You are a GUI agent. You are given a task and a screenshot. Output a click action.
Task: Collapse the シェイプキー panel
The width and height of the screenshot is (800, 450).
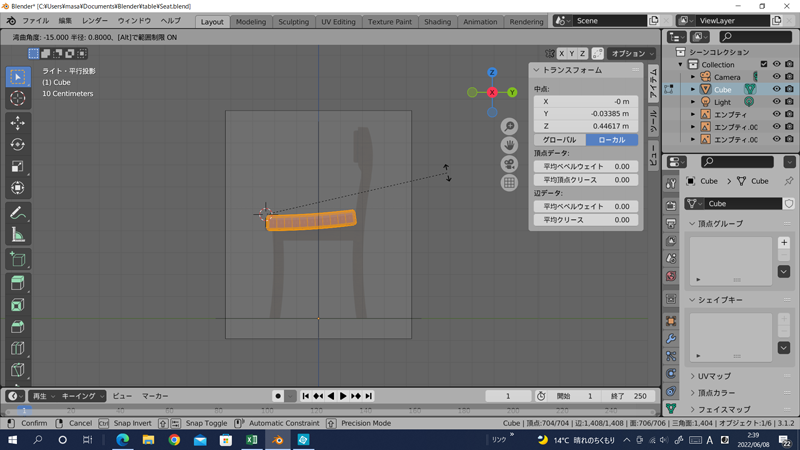coord(692,300)
